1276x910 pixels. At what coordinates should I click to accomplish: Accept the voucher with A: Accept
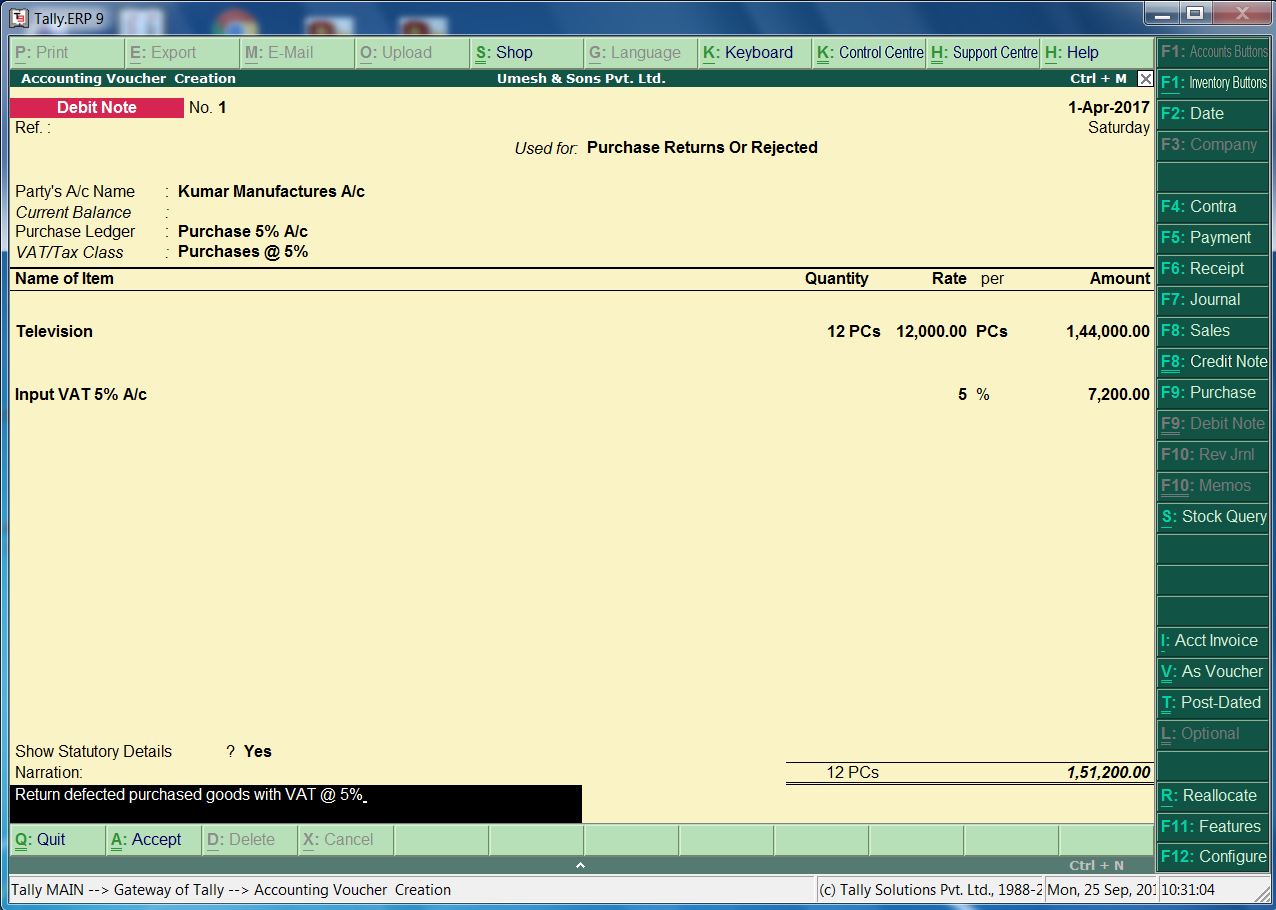click(153, 840)
